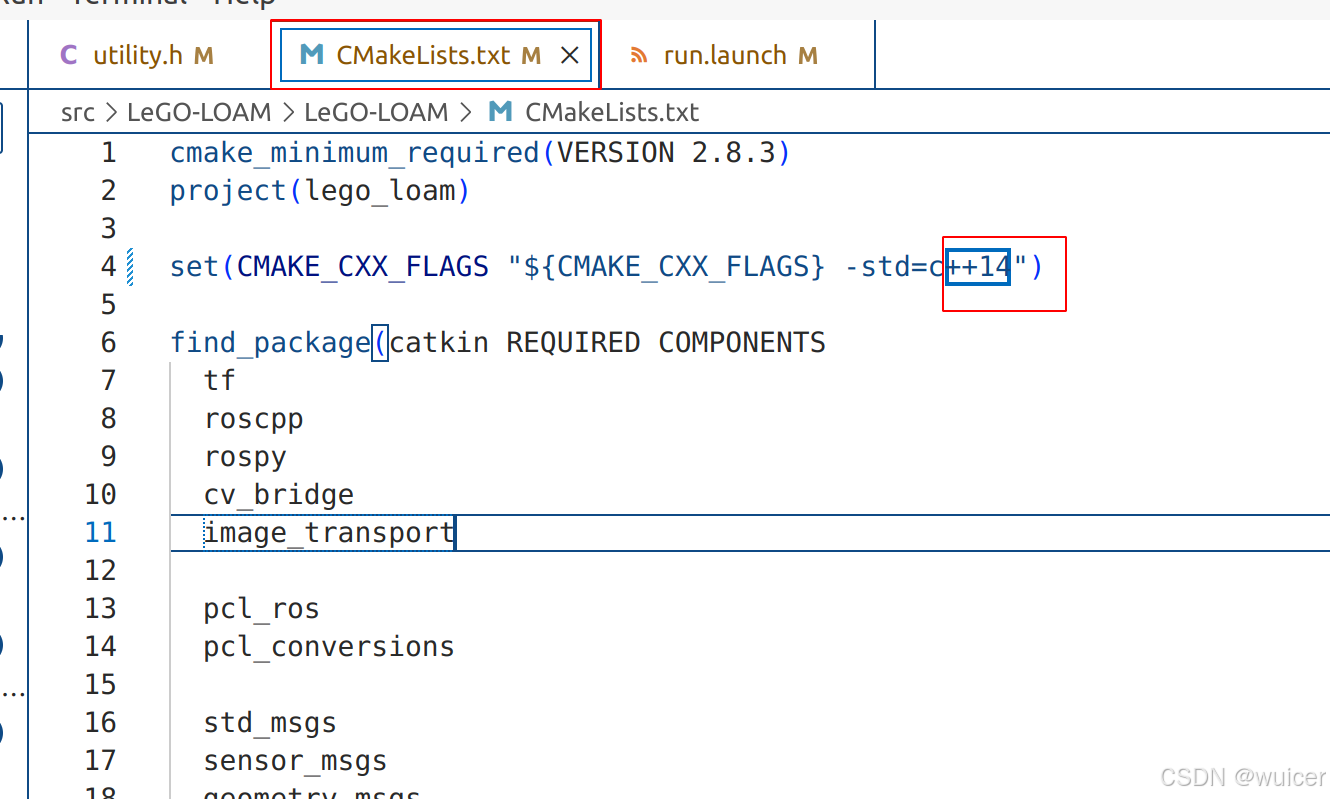
Task: Open the Help menu
Action: point(246,3)
